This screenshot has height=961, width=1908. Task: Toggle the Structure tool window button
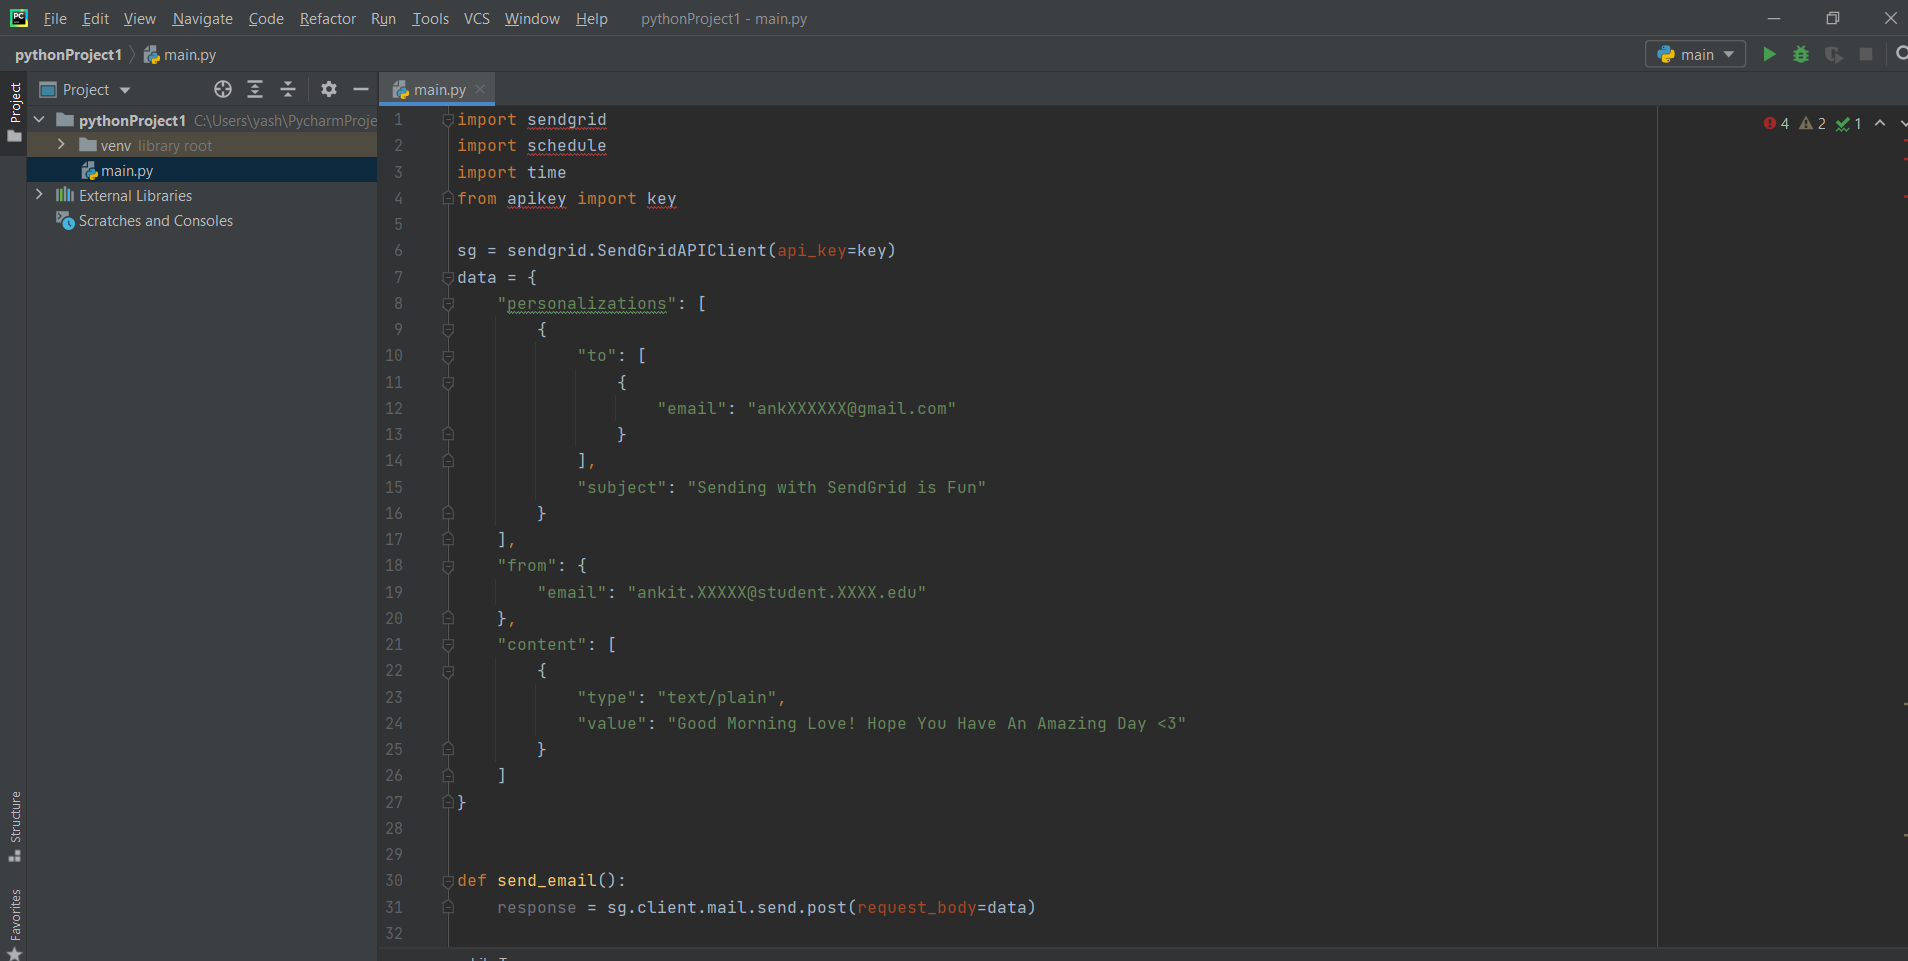click(14, 827)
